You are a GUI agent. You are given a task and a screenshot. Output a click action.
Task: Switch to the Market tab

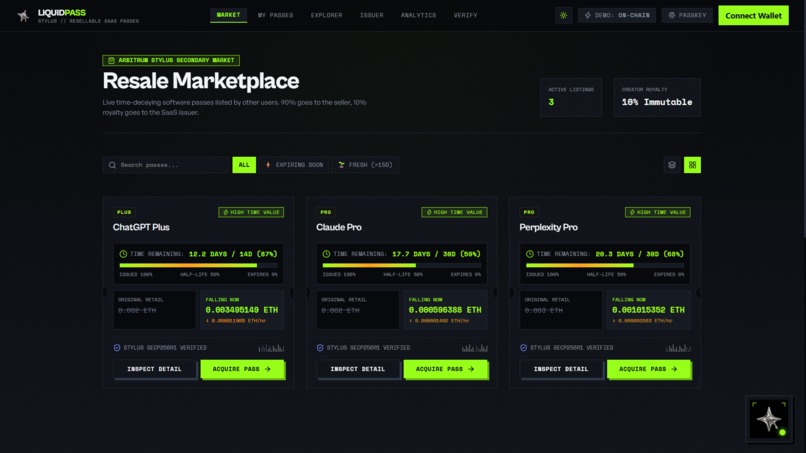[228, 15]
